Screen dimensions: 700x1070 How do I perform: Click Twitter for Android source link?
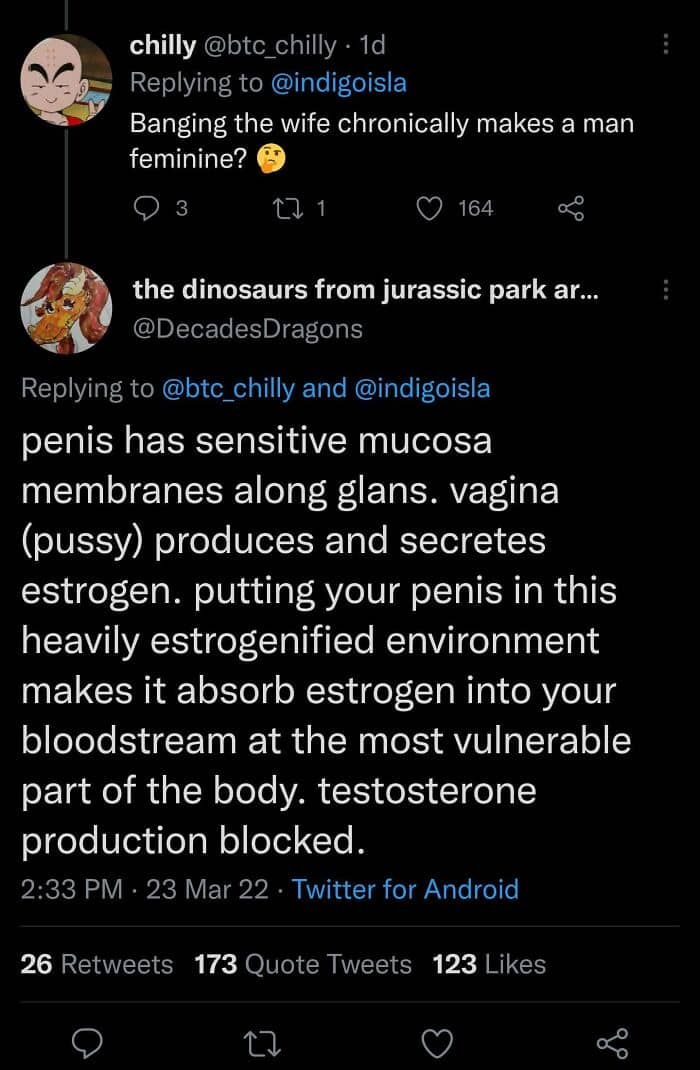coord(405,889)
